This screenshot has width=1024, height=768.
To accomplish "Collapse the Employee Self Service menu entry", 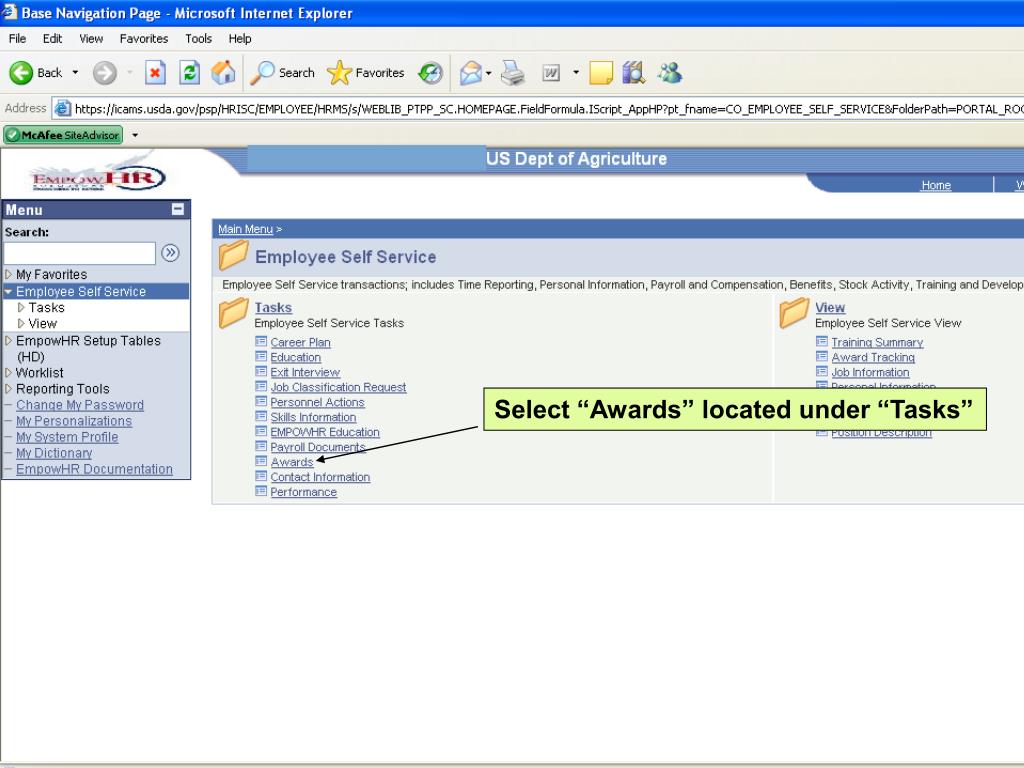I will 7,291.
